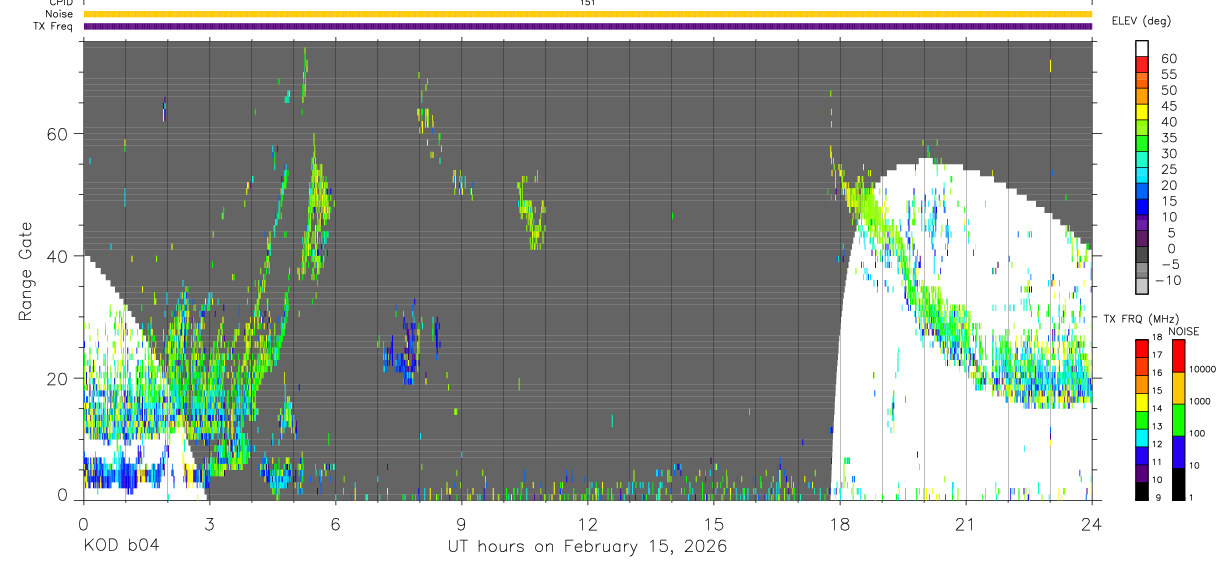Click the 'NOISE' legend title at right

(1184, 332)
